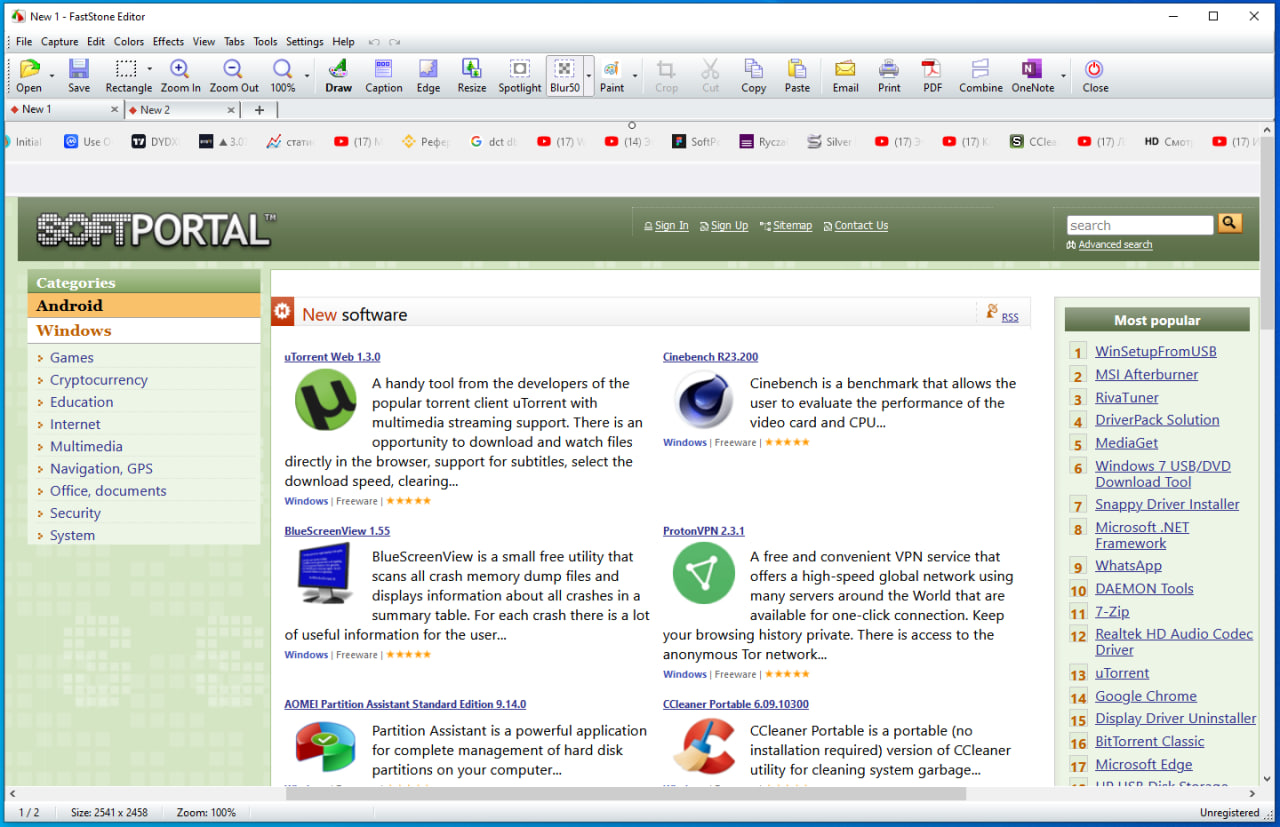Click the Cut scissors icon
This screenshot has height=827, width=1280.
(x=710, y=69)
